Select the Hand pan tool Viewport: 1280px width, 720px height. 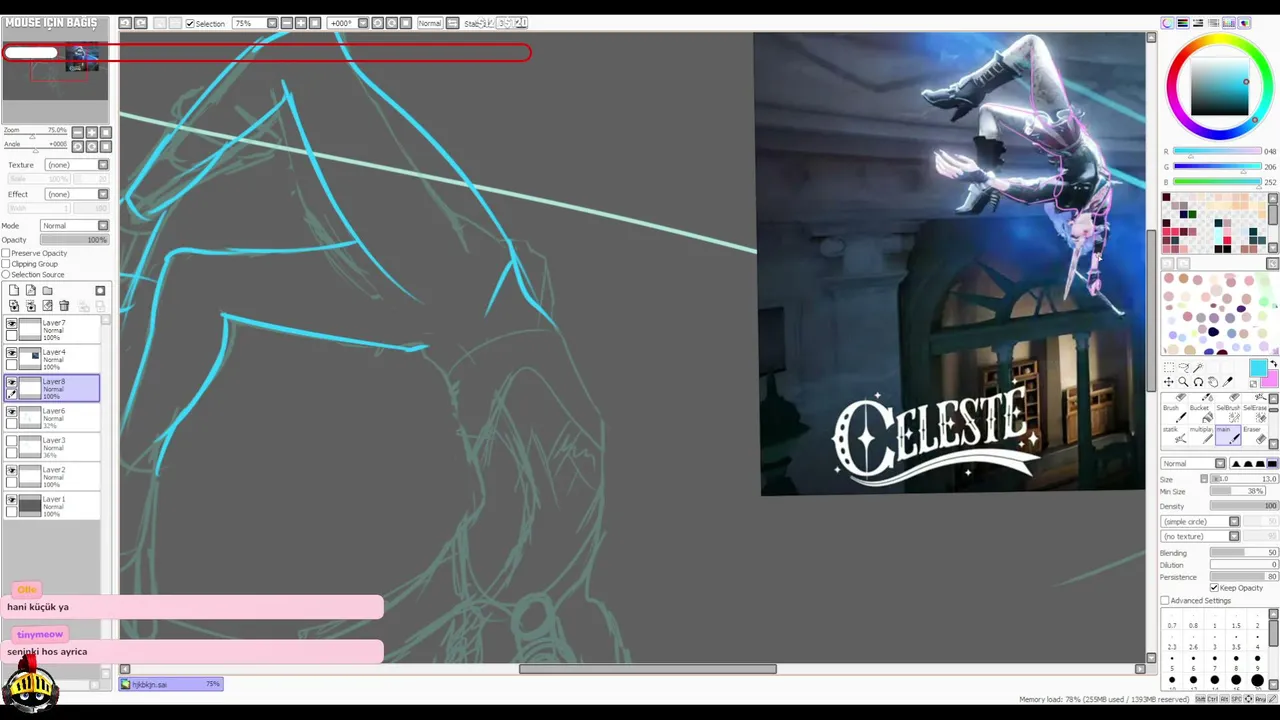pyautogui.click(x=1213, y=382)
